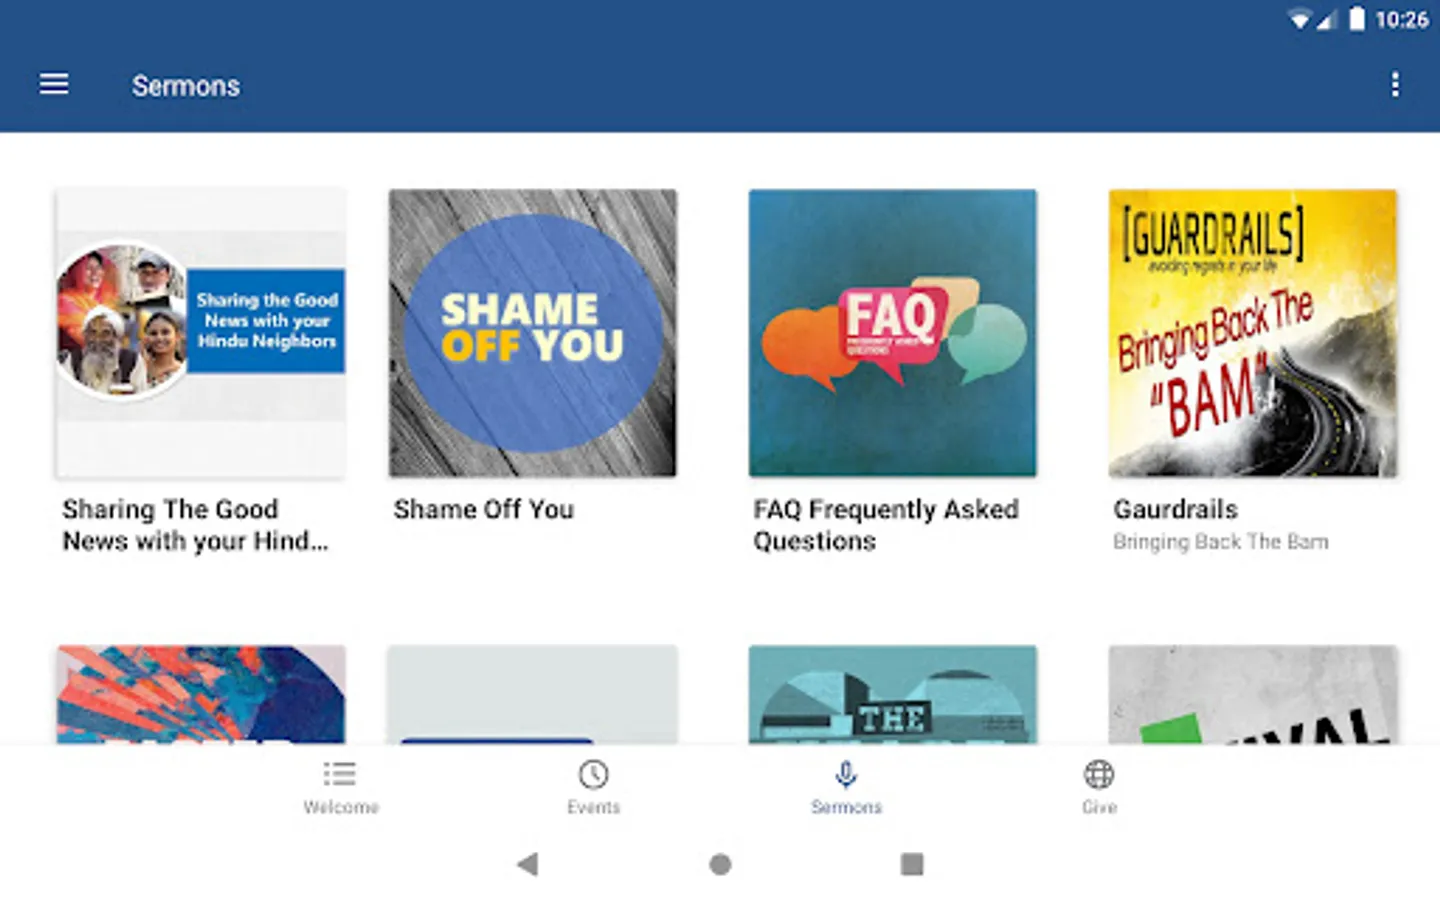Tap the Sermons microphone icon
Screen dimensions: 1440x900
click(846, 774)
